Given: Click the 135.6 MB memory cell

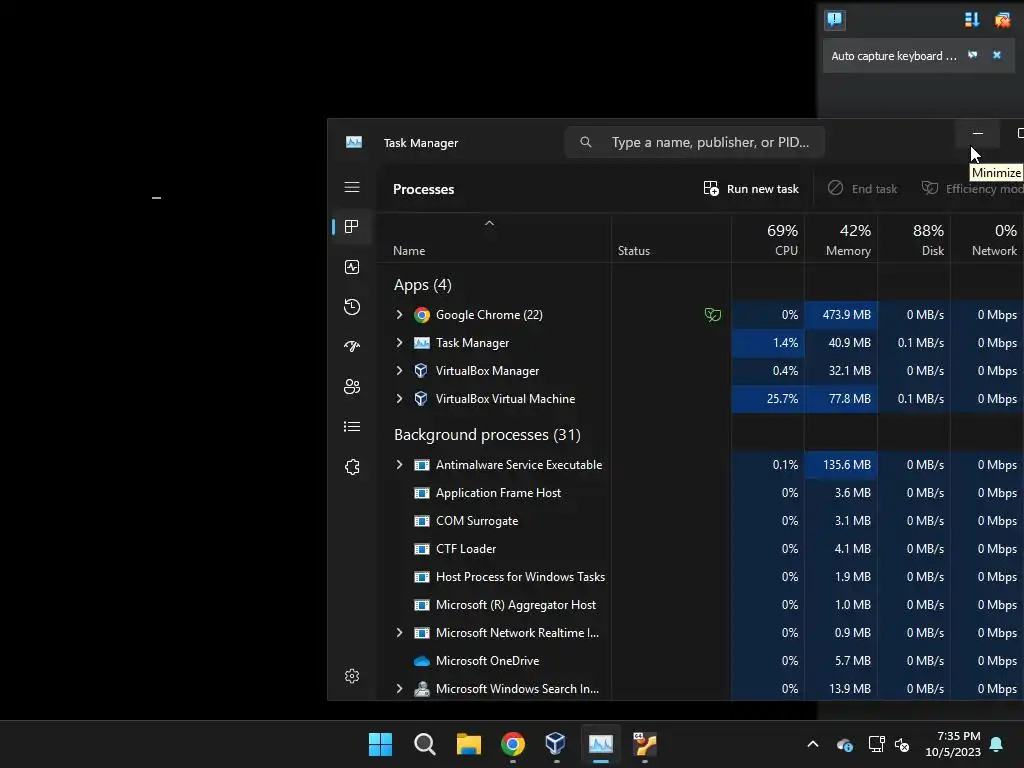Looking at the screenshot, I should pyautogui.click(x=840, y=465).
